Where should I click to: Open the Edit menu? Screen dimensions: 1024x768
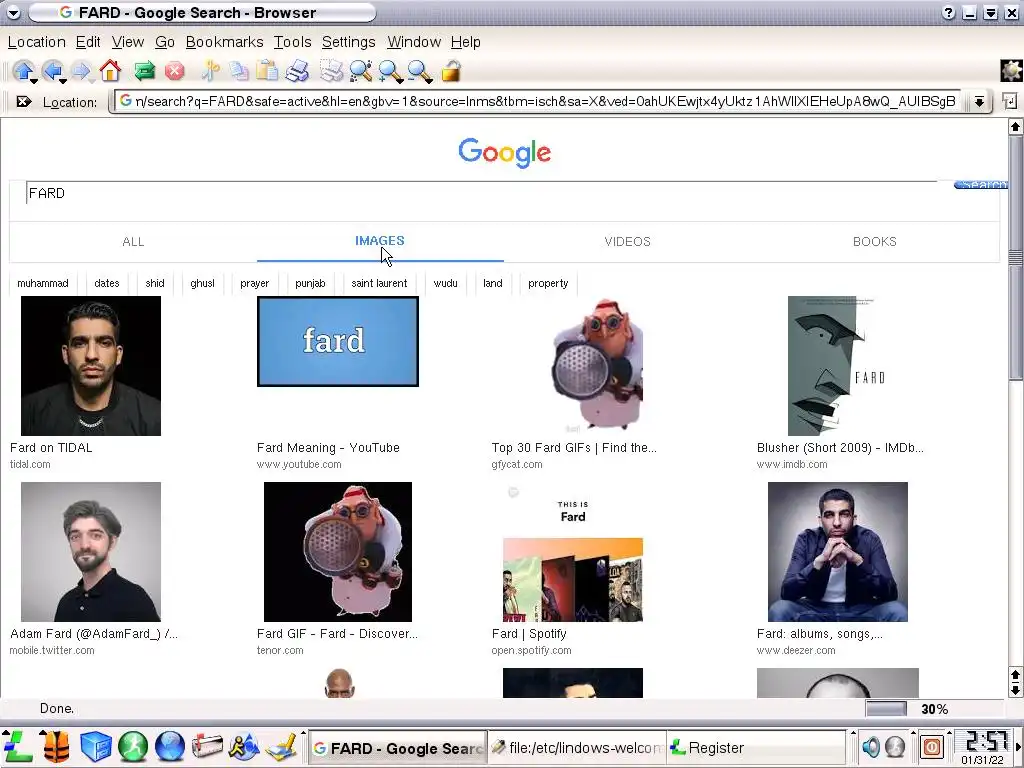pos(88,42)
